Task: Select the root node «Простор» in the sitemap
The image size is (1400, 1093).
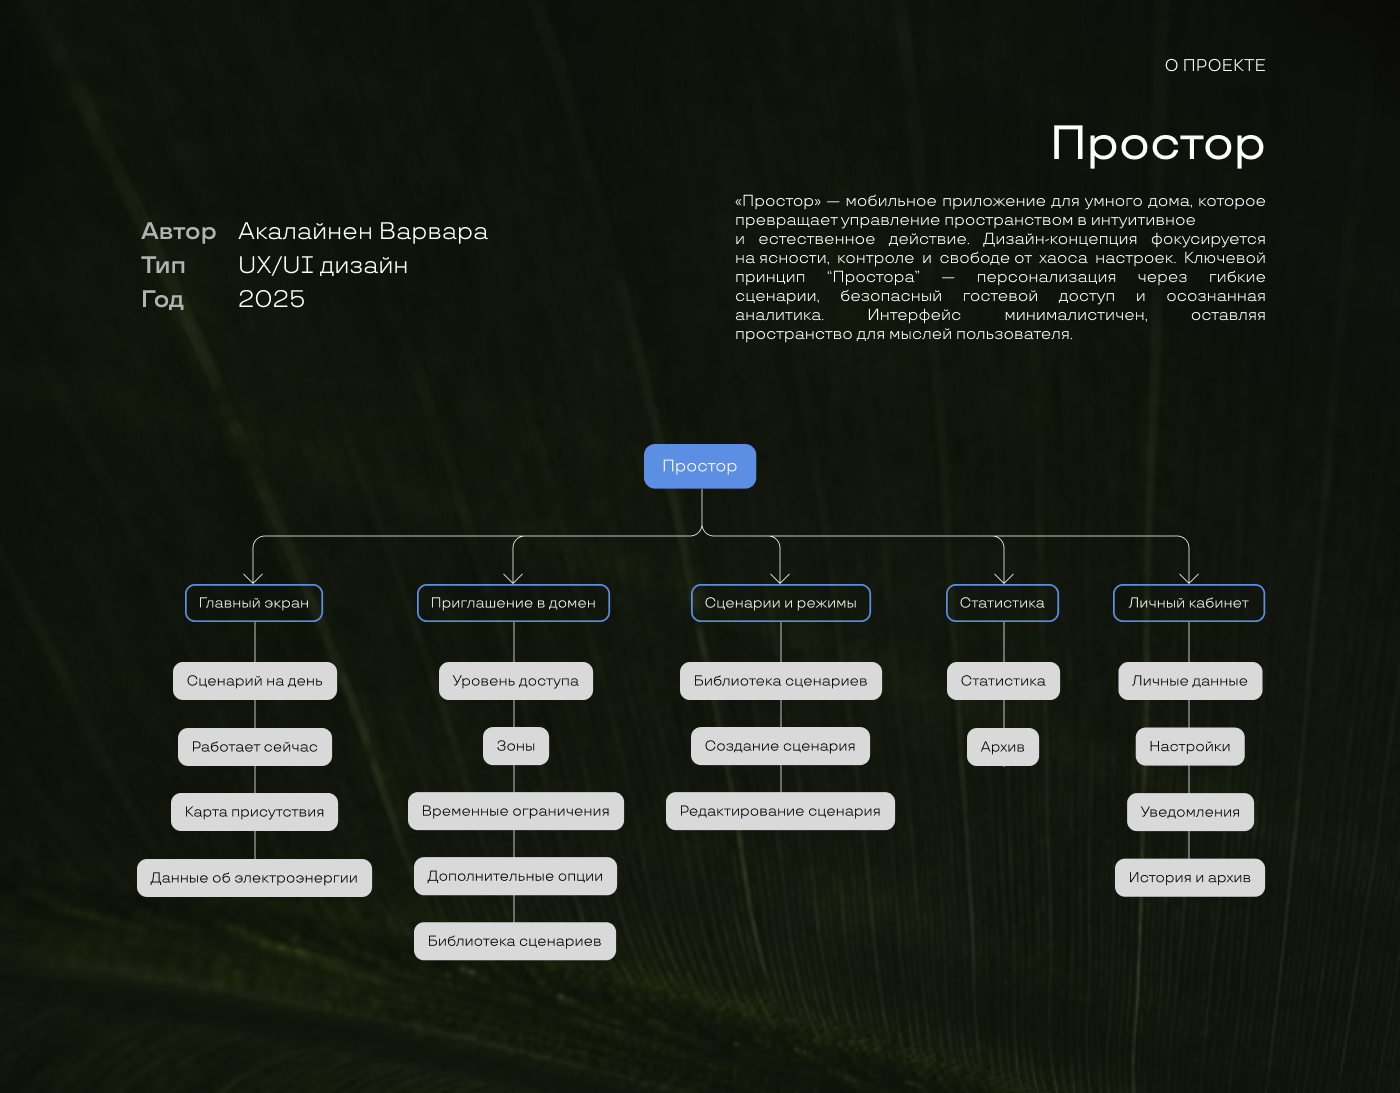Action: [x=700, y=466]
